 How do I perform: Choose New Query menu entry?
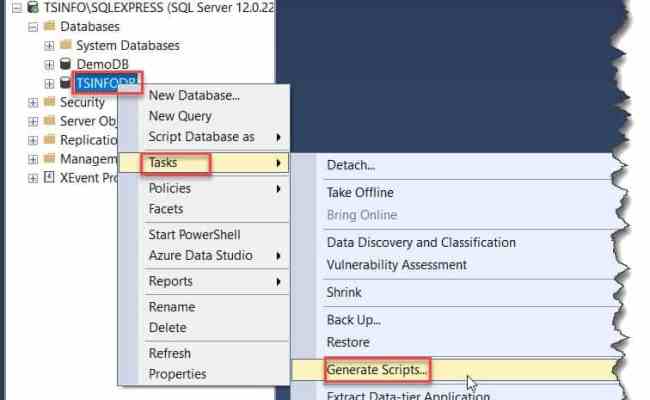pos(204,116)
